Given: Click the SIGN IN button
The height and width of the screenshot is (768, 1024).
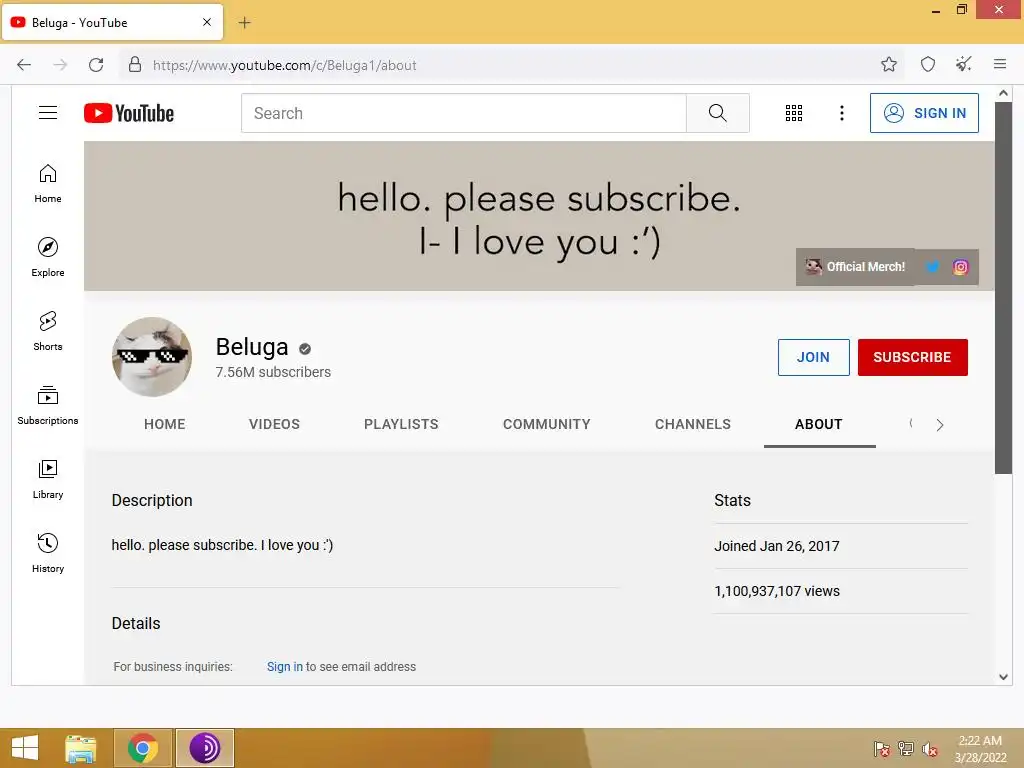Looking at the screenshot, I should [924, 113].
